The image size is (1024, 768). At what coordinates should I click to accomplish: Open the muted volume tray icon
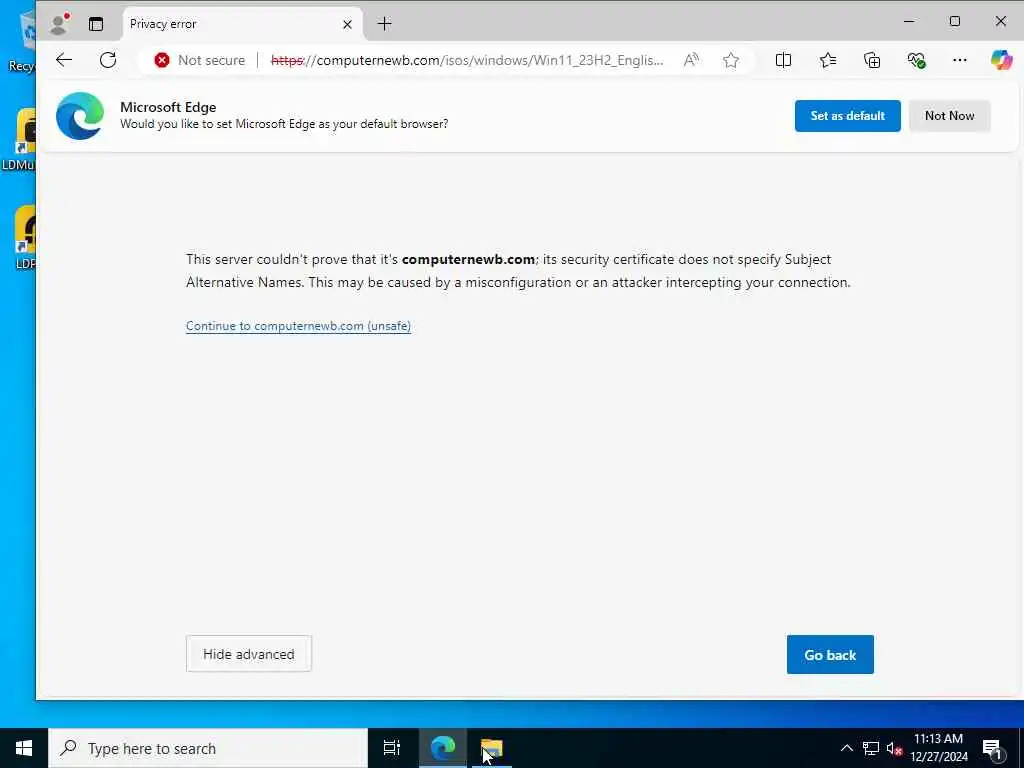(895, 748)
